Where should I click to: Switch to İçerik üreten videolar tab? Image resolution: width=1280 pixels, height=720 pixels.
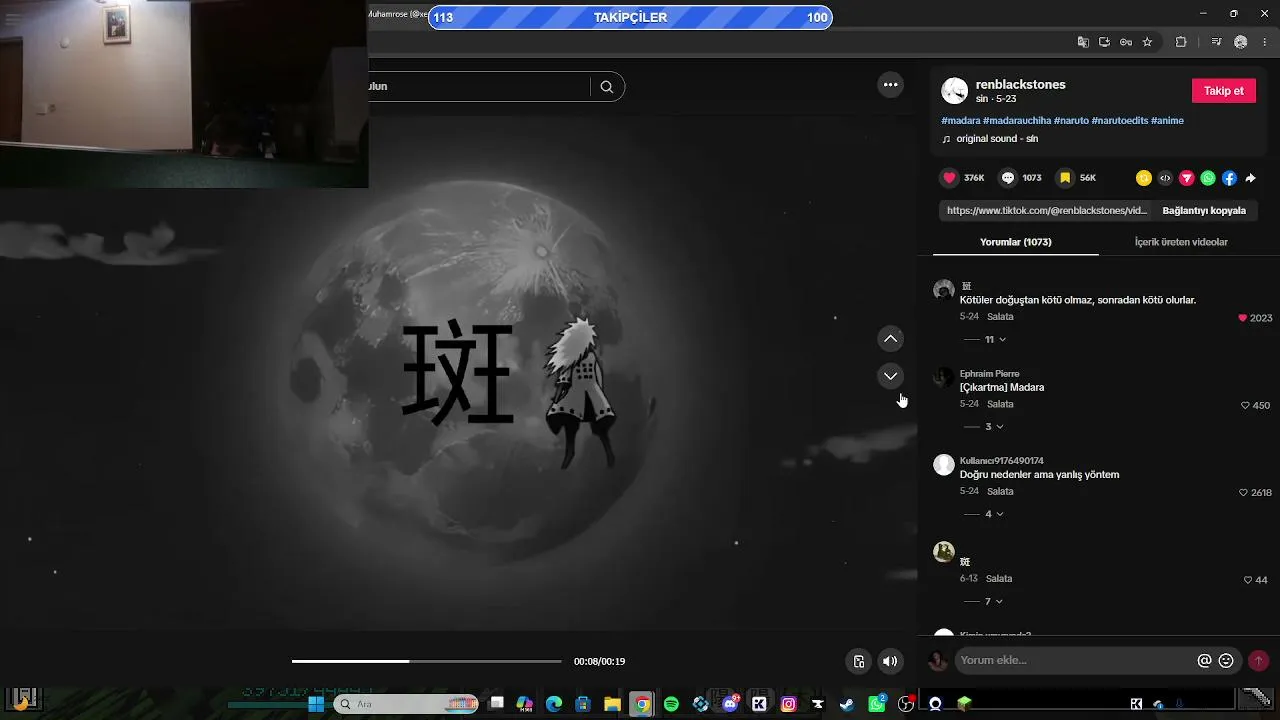pos(1181,242)
